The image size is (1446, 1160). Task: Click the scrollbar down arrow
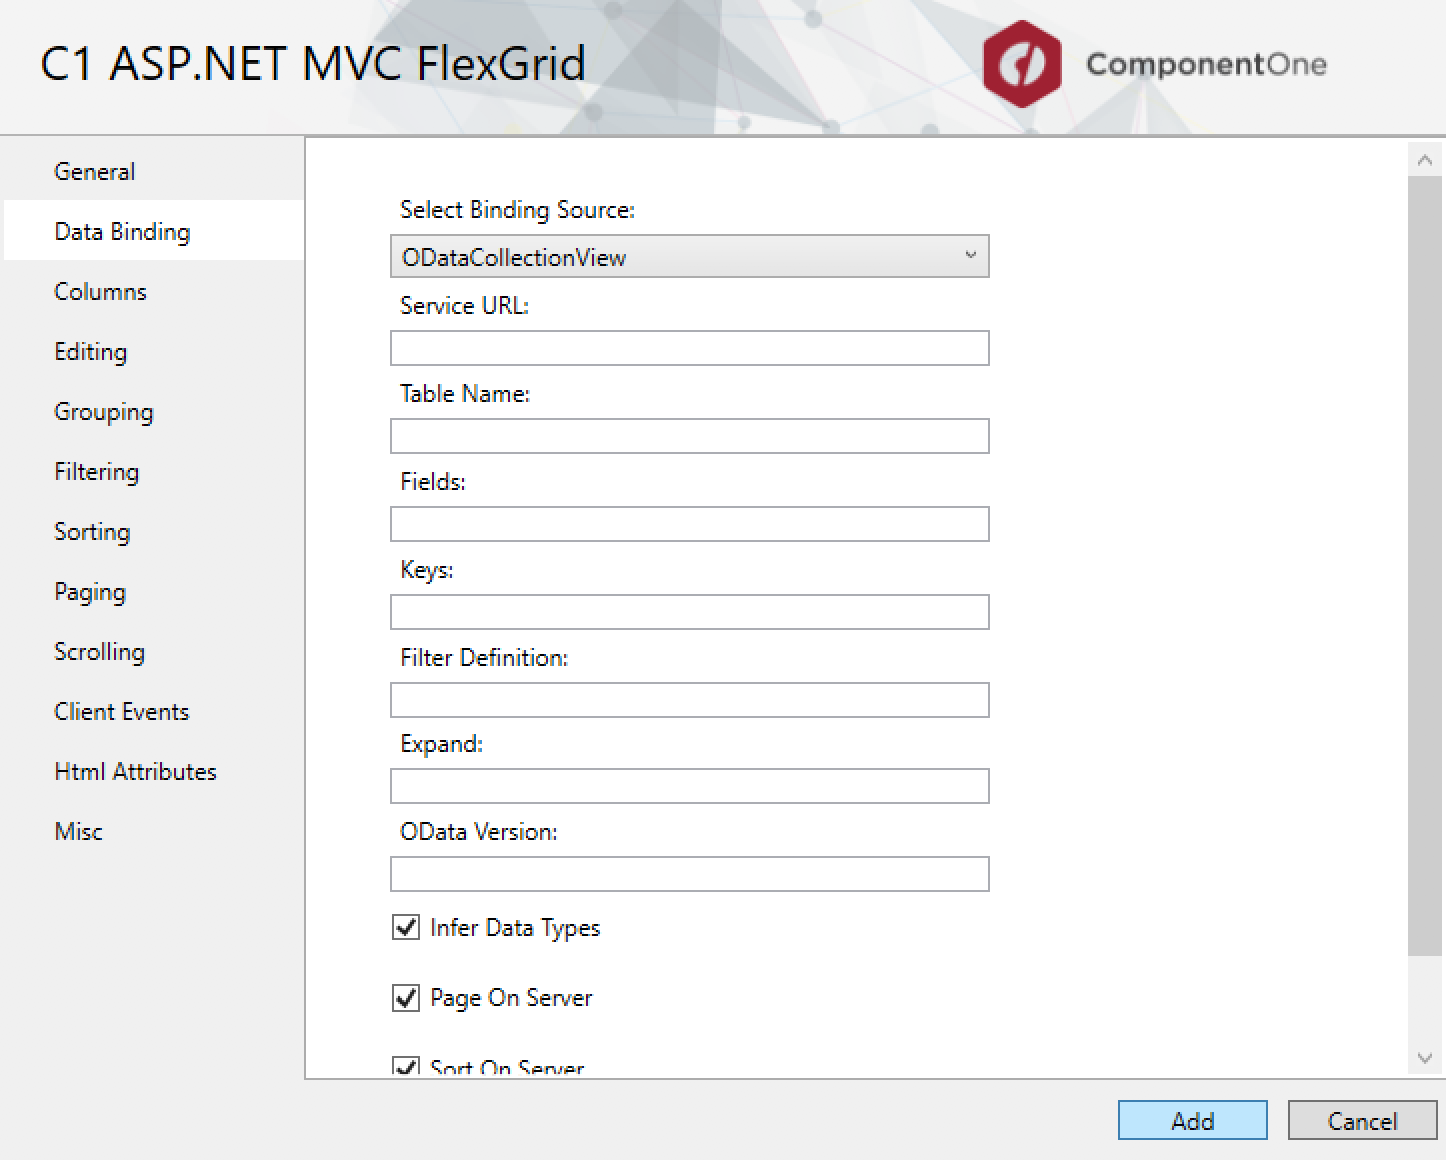(x=1425, y=1058)
